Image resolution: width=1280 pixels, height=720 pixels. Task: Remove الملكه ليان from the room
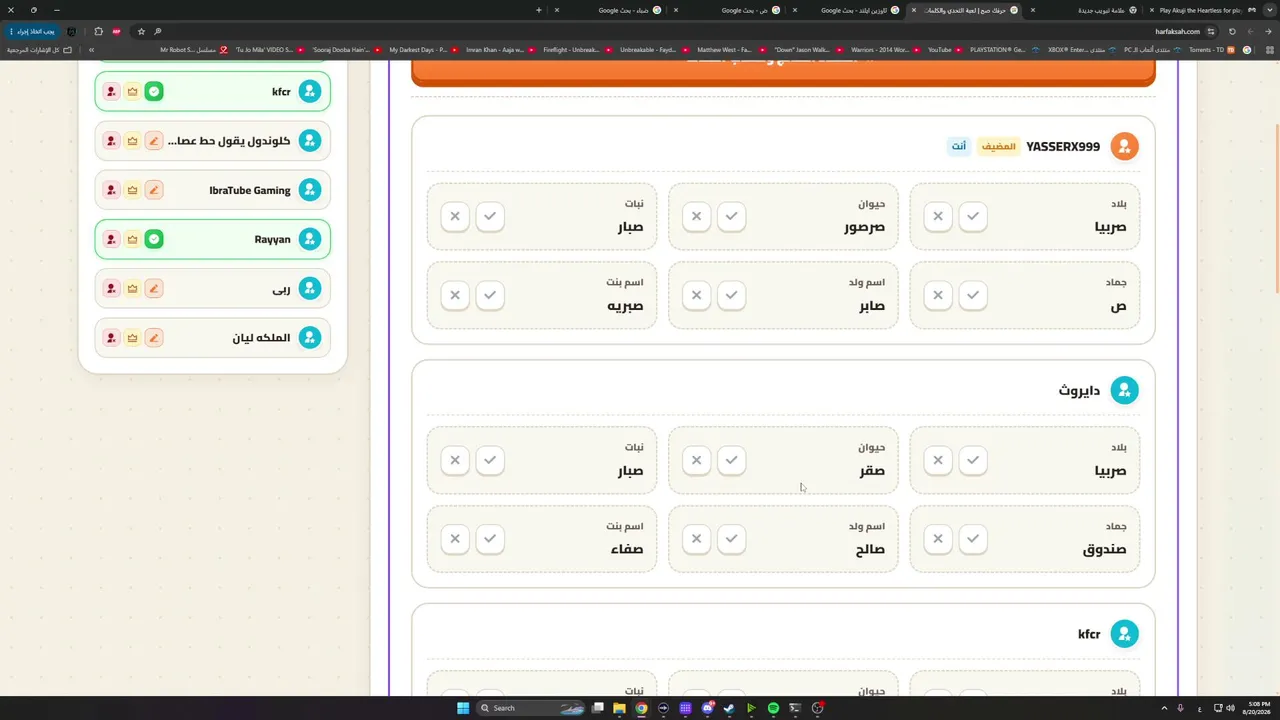(x=111, y=338)
